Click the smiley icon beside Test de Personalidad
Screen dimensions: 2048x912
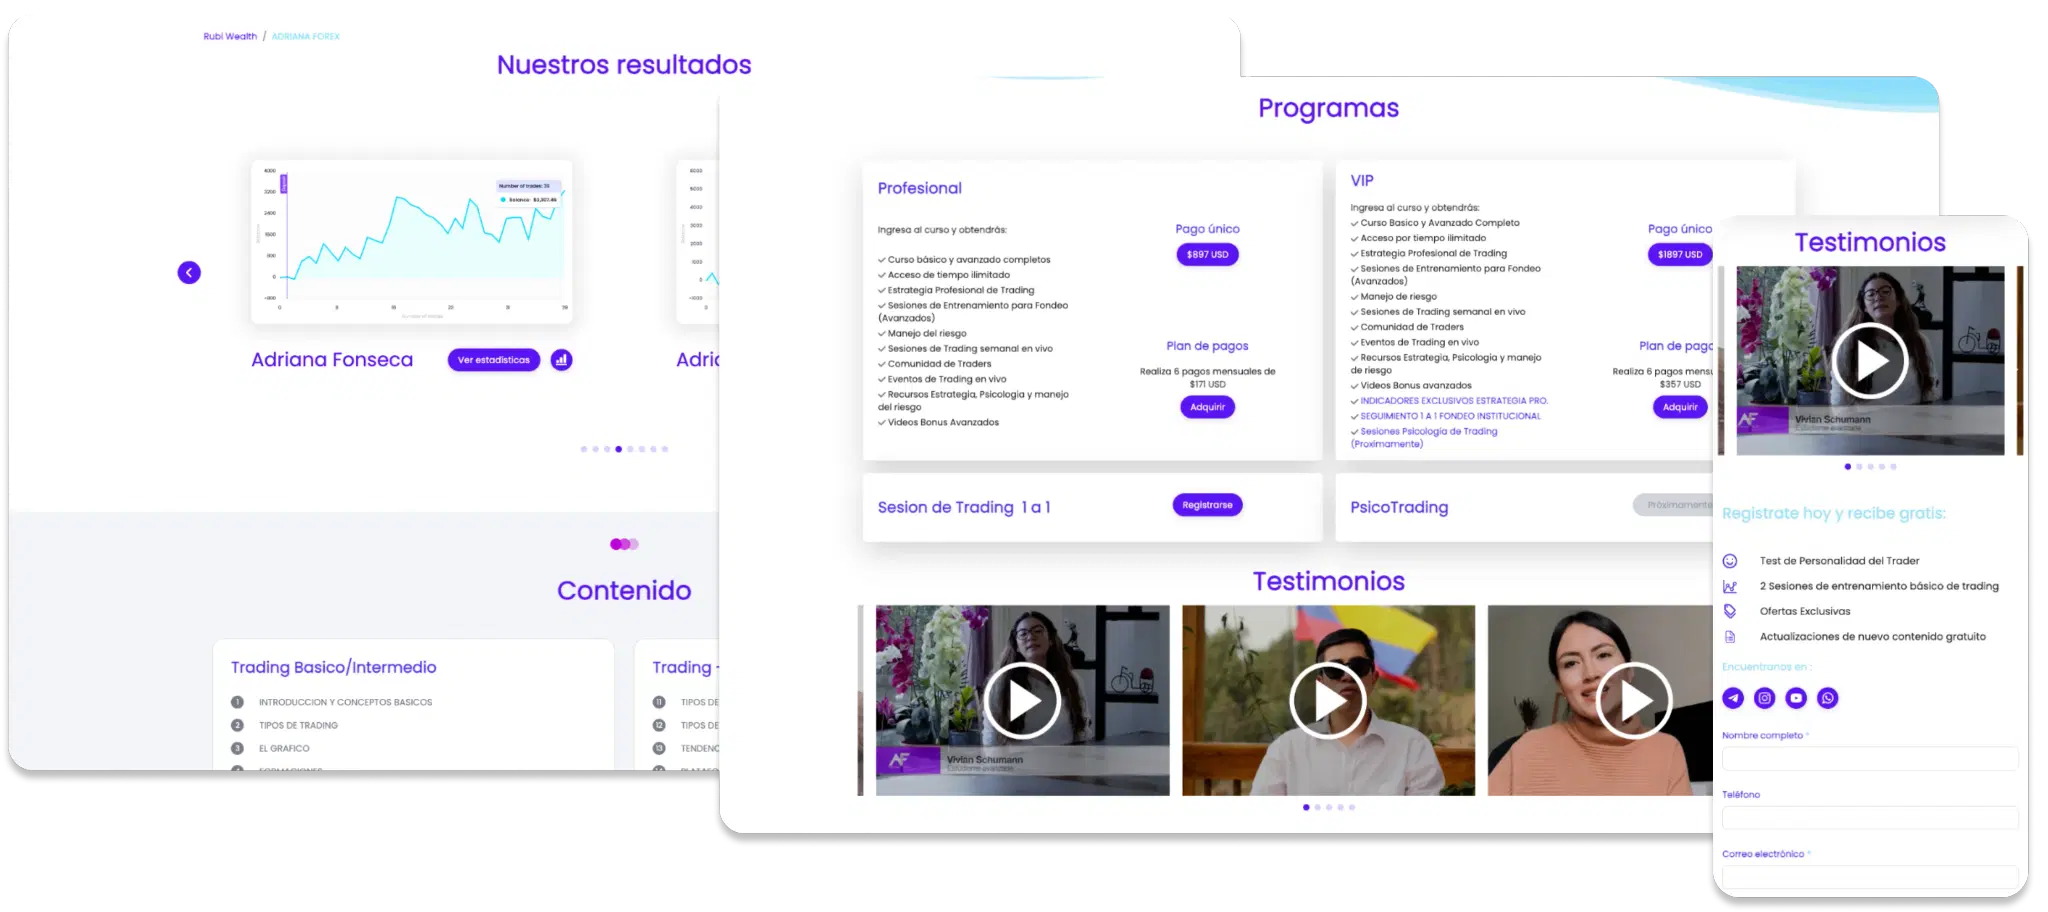coord(1730,561)
